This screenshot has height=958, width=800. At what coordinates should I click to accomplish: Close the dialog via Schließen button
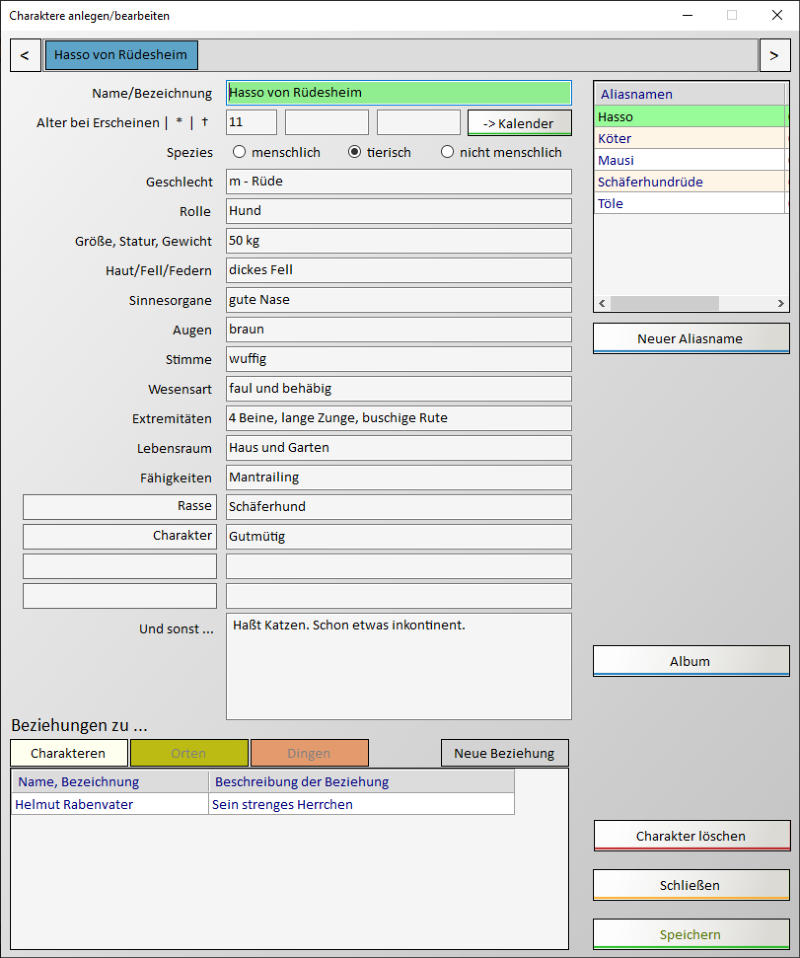click(690, 885)
